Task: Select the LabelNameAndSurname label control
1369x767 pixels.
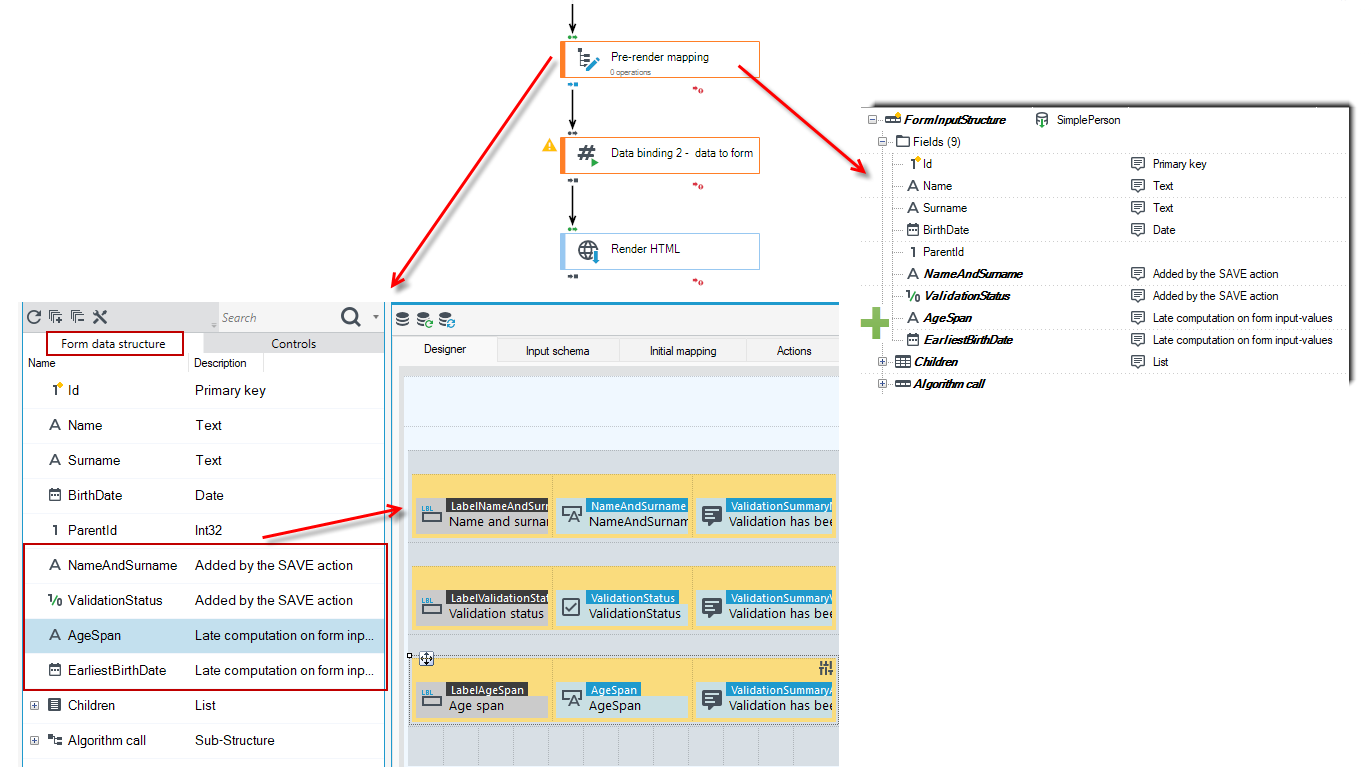Action: point(482,514)
